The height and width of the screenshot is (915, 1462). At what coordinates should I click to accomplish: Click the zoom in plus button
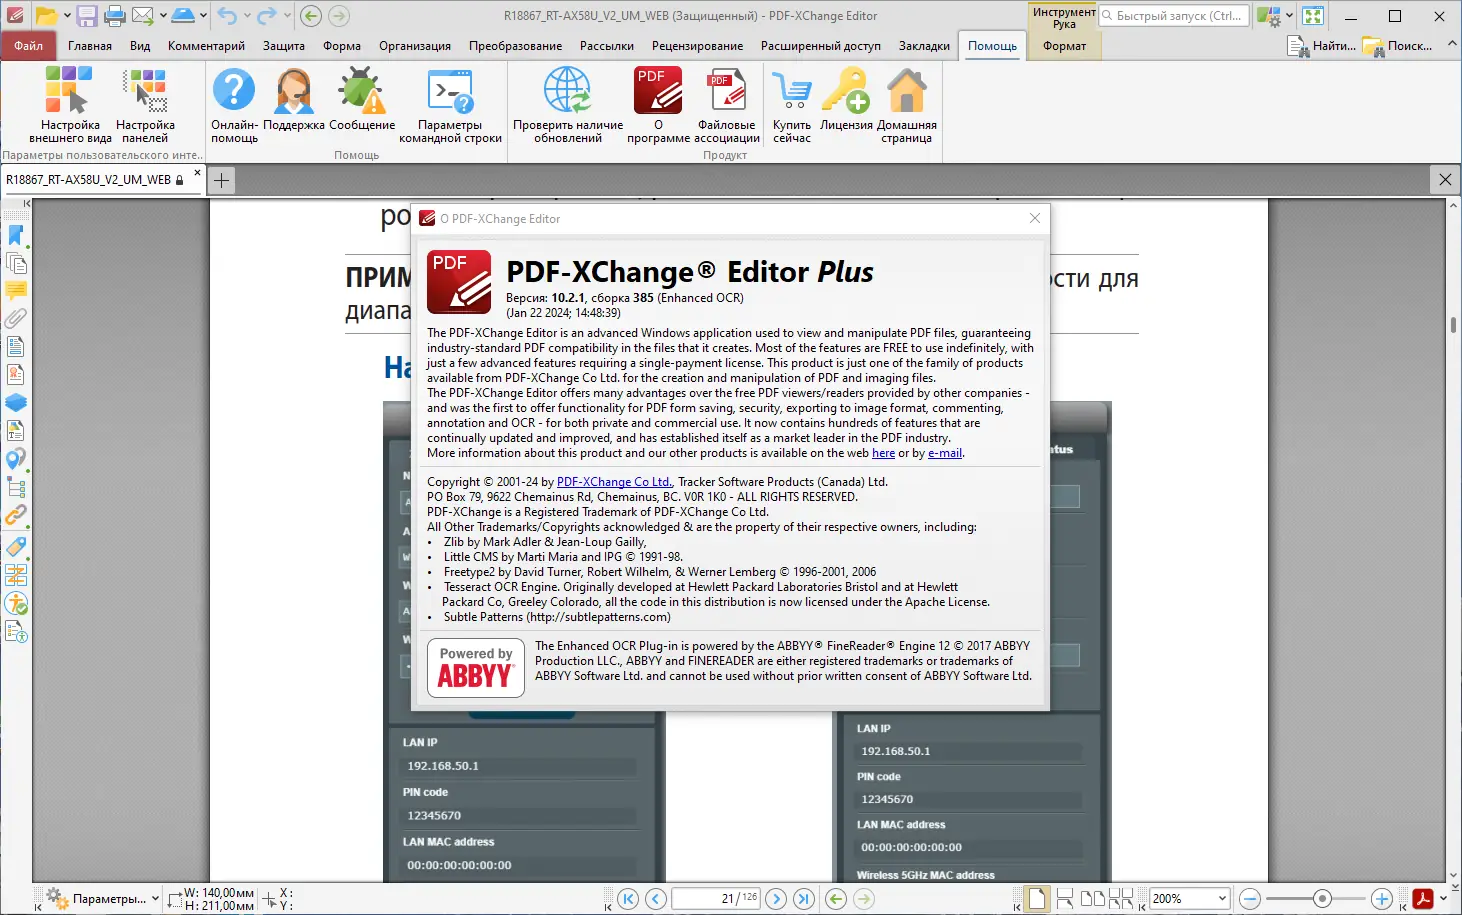tap(1381, 899)
